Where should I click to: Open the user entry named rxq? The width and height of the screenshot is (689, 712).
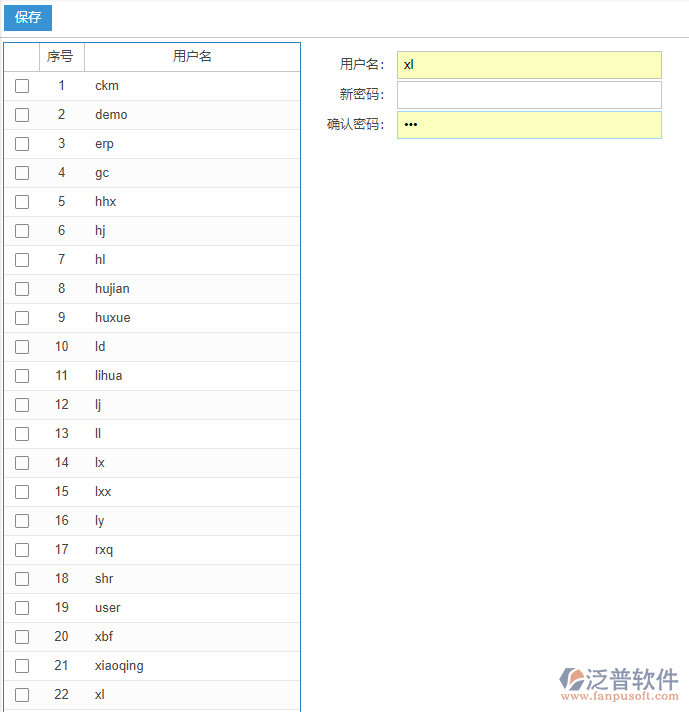pos(104,550)
